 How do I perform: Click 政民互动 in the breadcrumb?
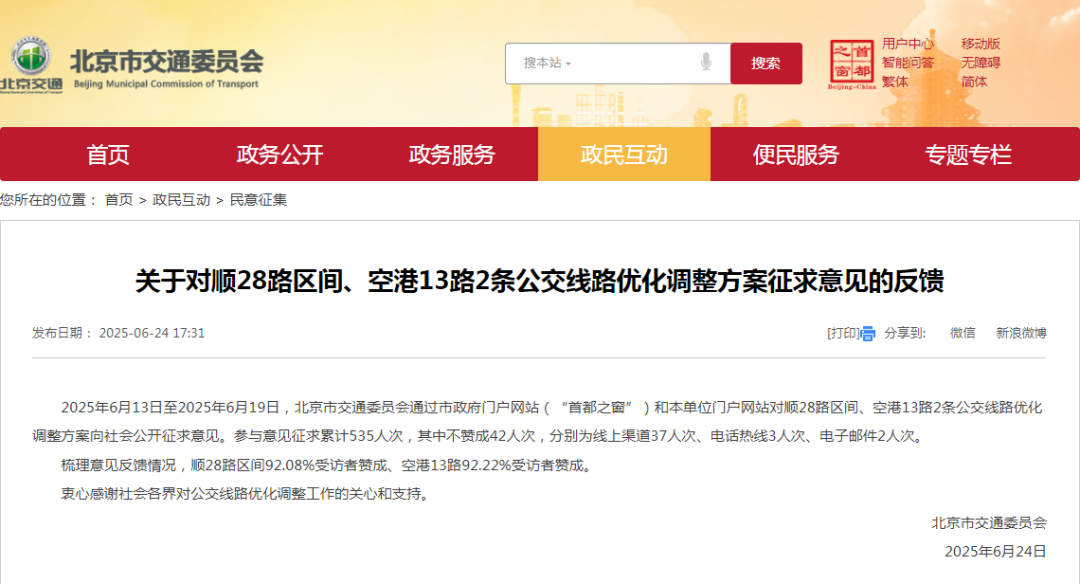click(x=181, y=200)
